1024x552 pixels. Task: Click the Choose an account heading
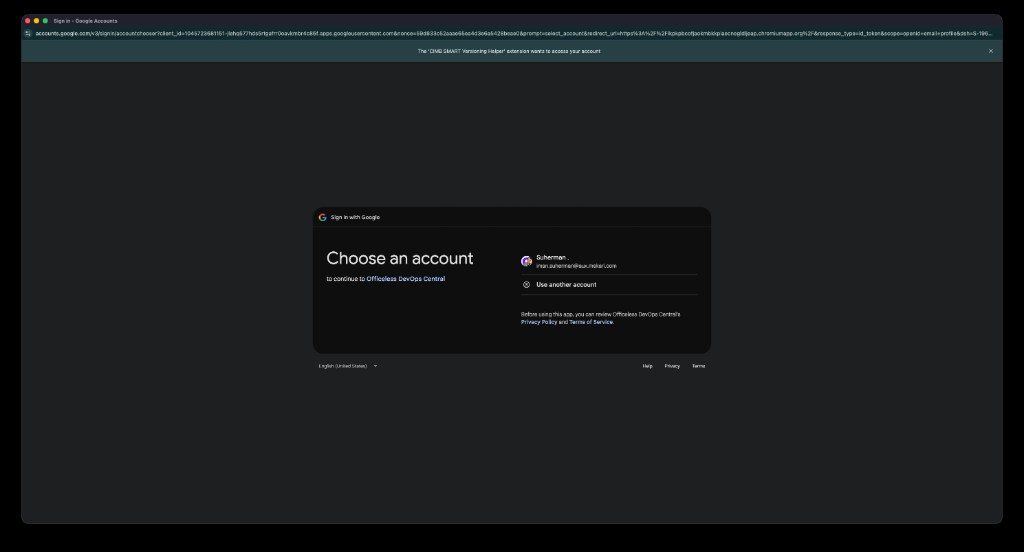[x=400, y=259]
